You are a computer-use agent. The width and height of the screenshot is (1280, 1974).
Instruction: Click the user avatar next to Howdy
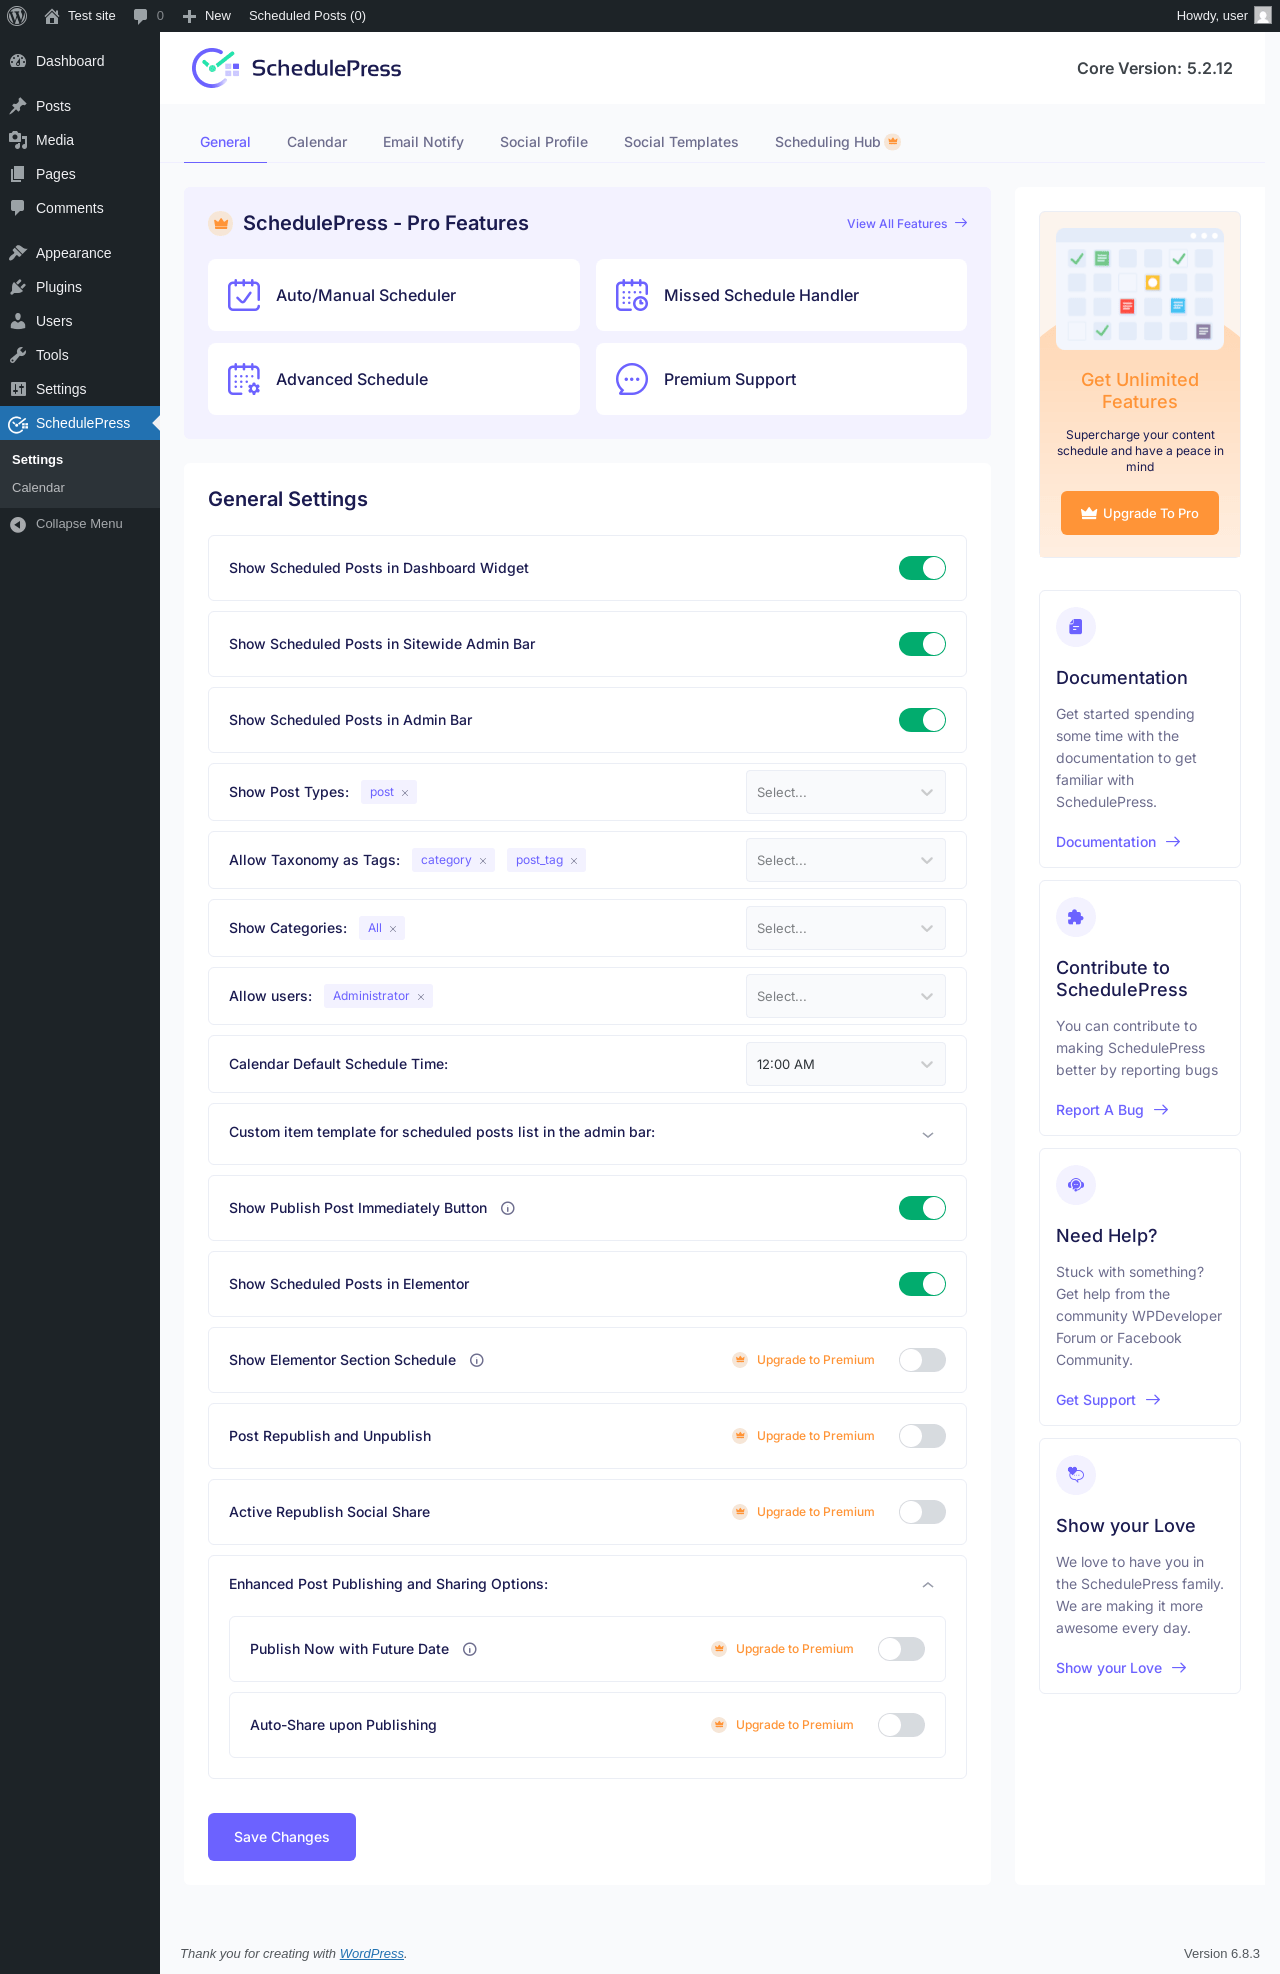pos(1263,16)
